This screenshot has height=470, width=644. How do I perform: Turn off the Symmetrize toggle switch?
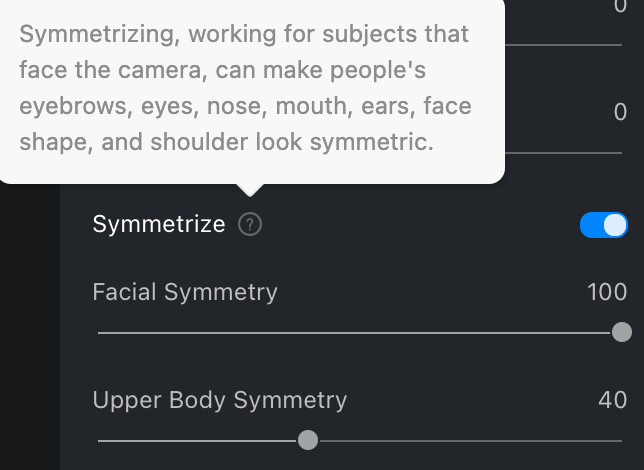(603, 225)
